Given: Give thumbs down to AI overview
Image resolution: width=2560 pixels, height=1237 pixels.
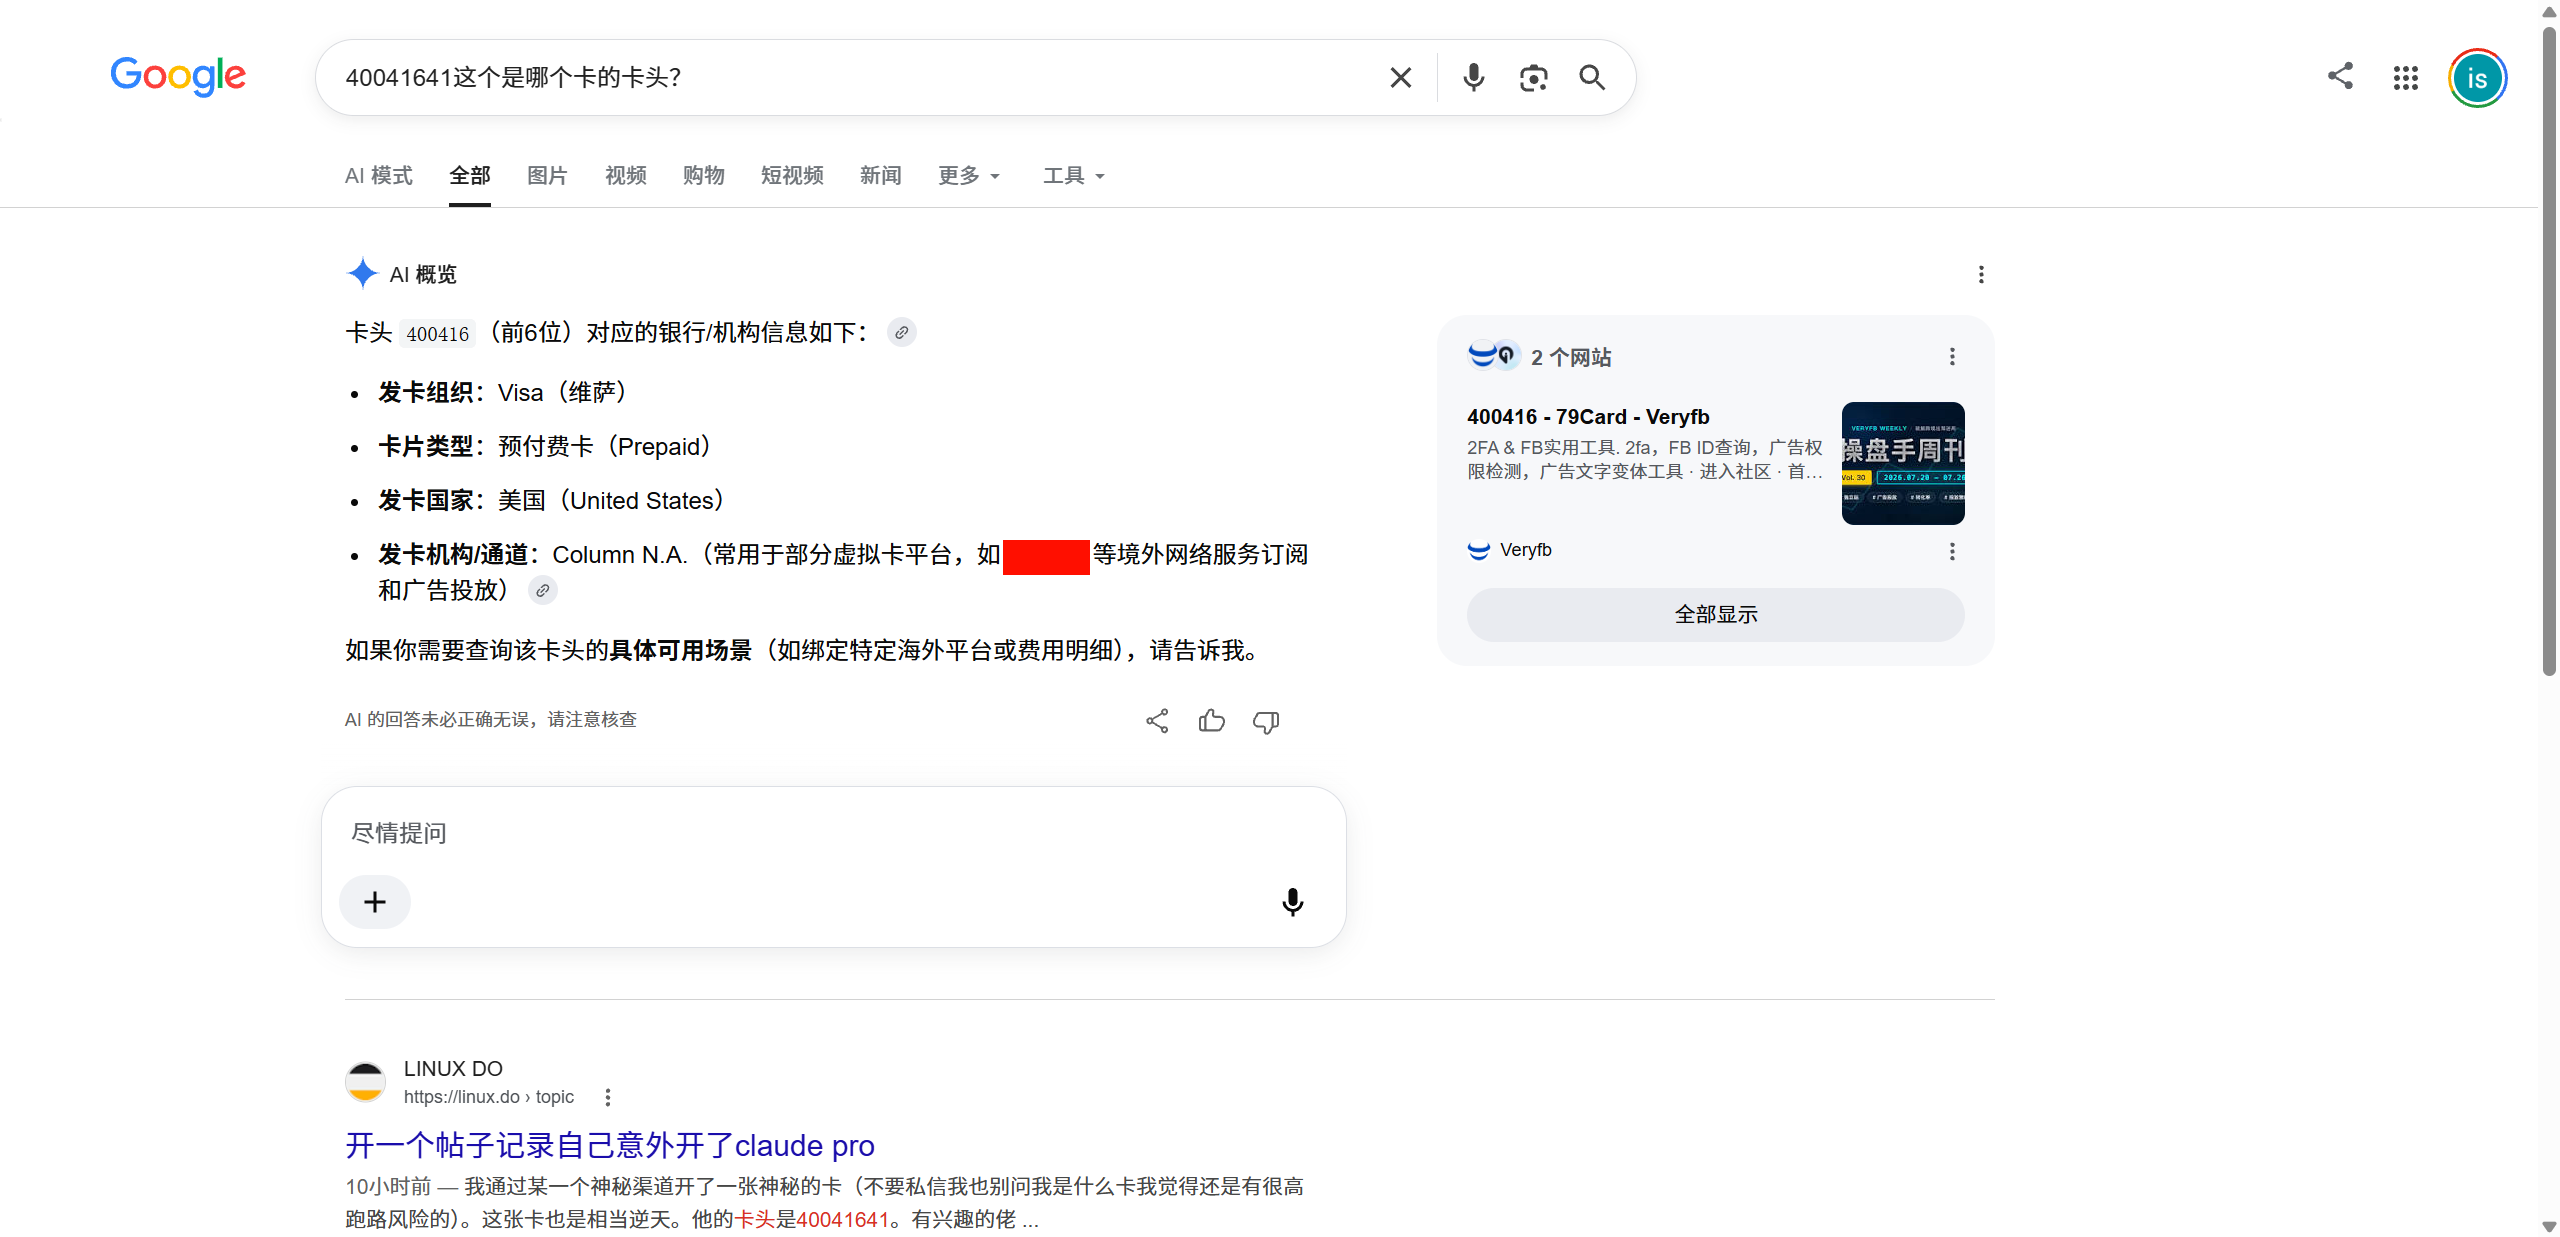Looking at the screenshot, I should coord(1266,722).
